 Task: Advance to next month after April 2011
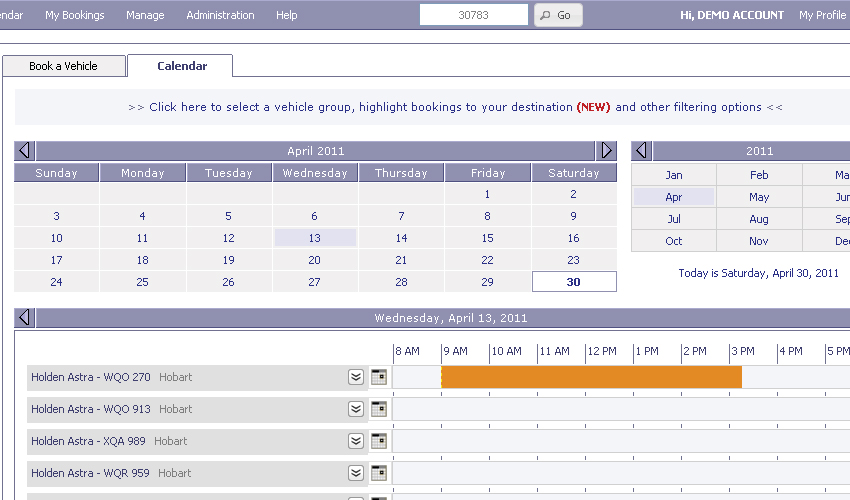pos(606,151)
